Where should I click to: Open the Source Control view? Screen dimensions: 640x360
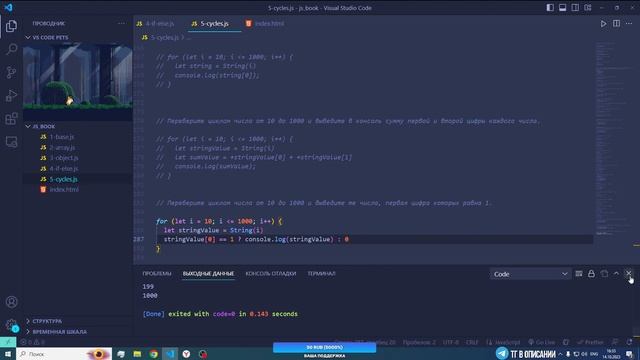click(x=11, y=72)
